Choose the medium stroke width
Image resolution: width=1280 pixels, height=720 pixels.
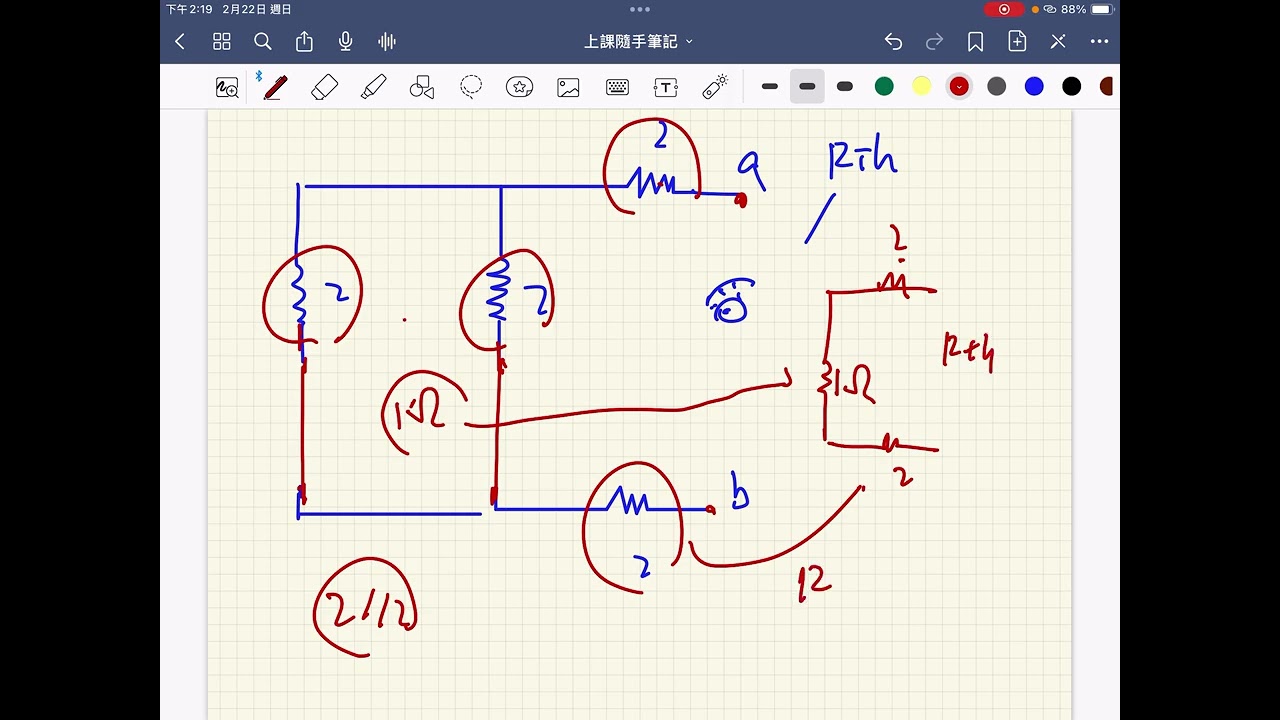(807, 87)
